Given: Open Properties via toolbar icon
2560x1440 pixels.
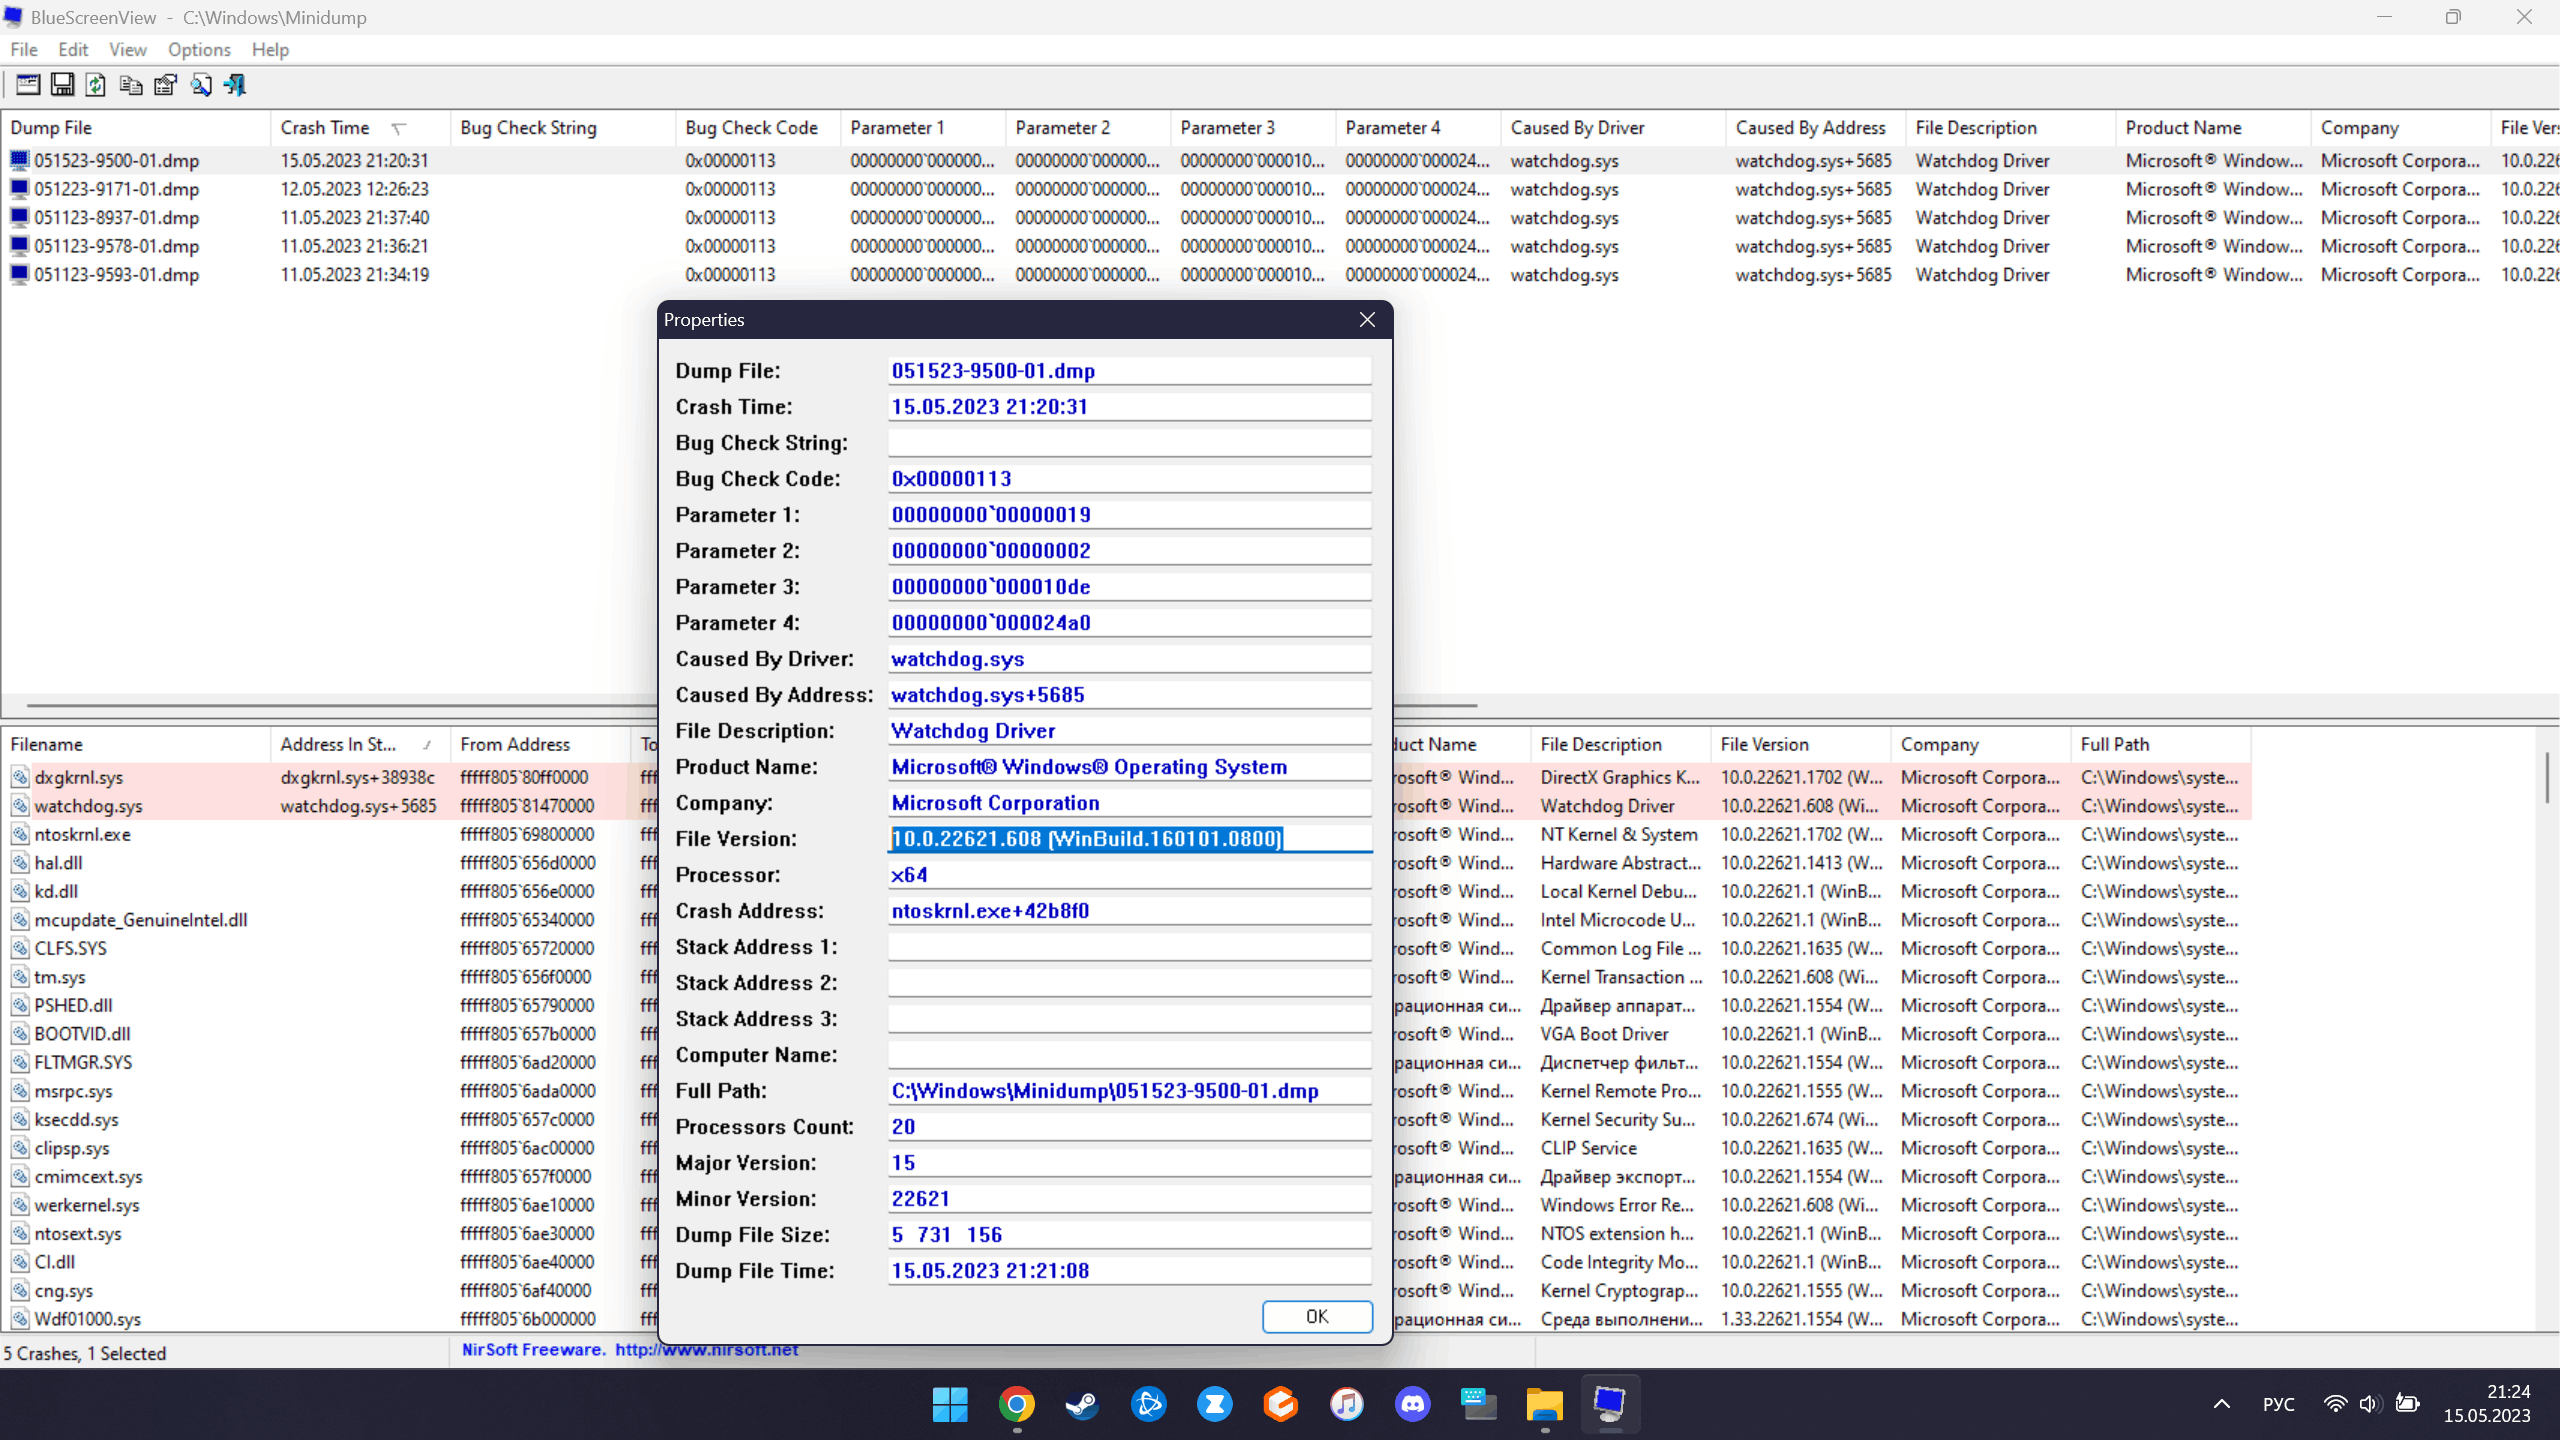Looking at the screenshot, I should pos(165,85).
